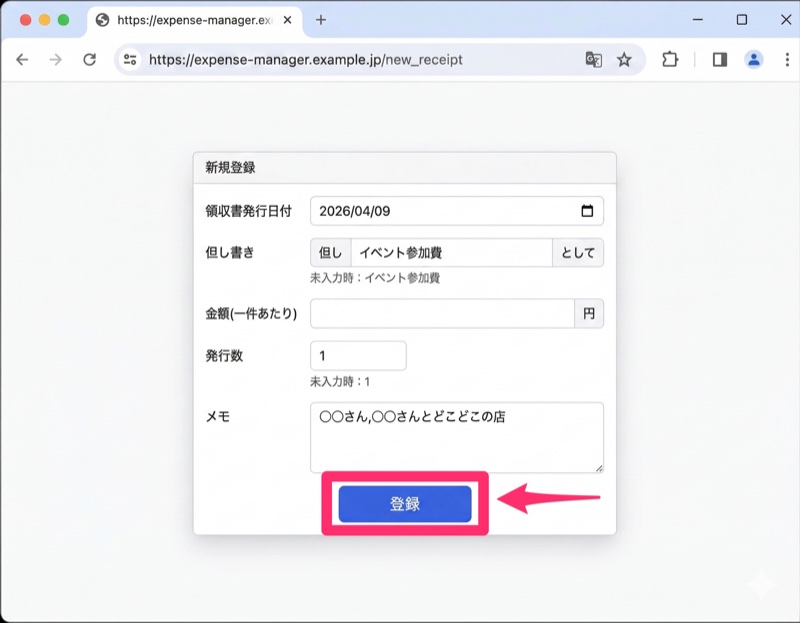Open the Chrome three-dot menu
Screen dimensions: 800x623
click(786, 59)
